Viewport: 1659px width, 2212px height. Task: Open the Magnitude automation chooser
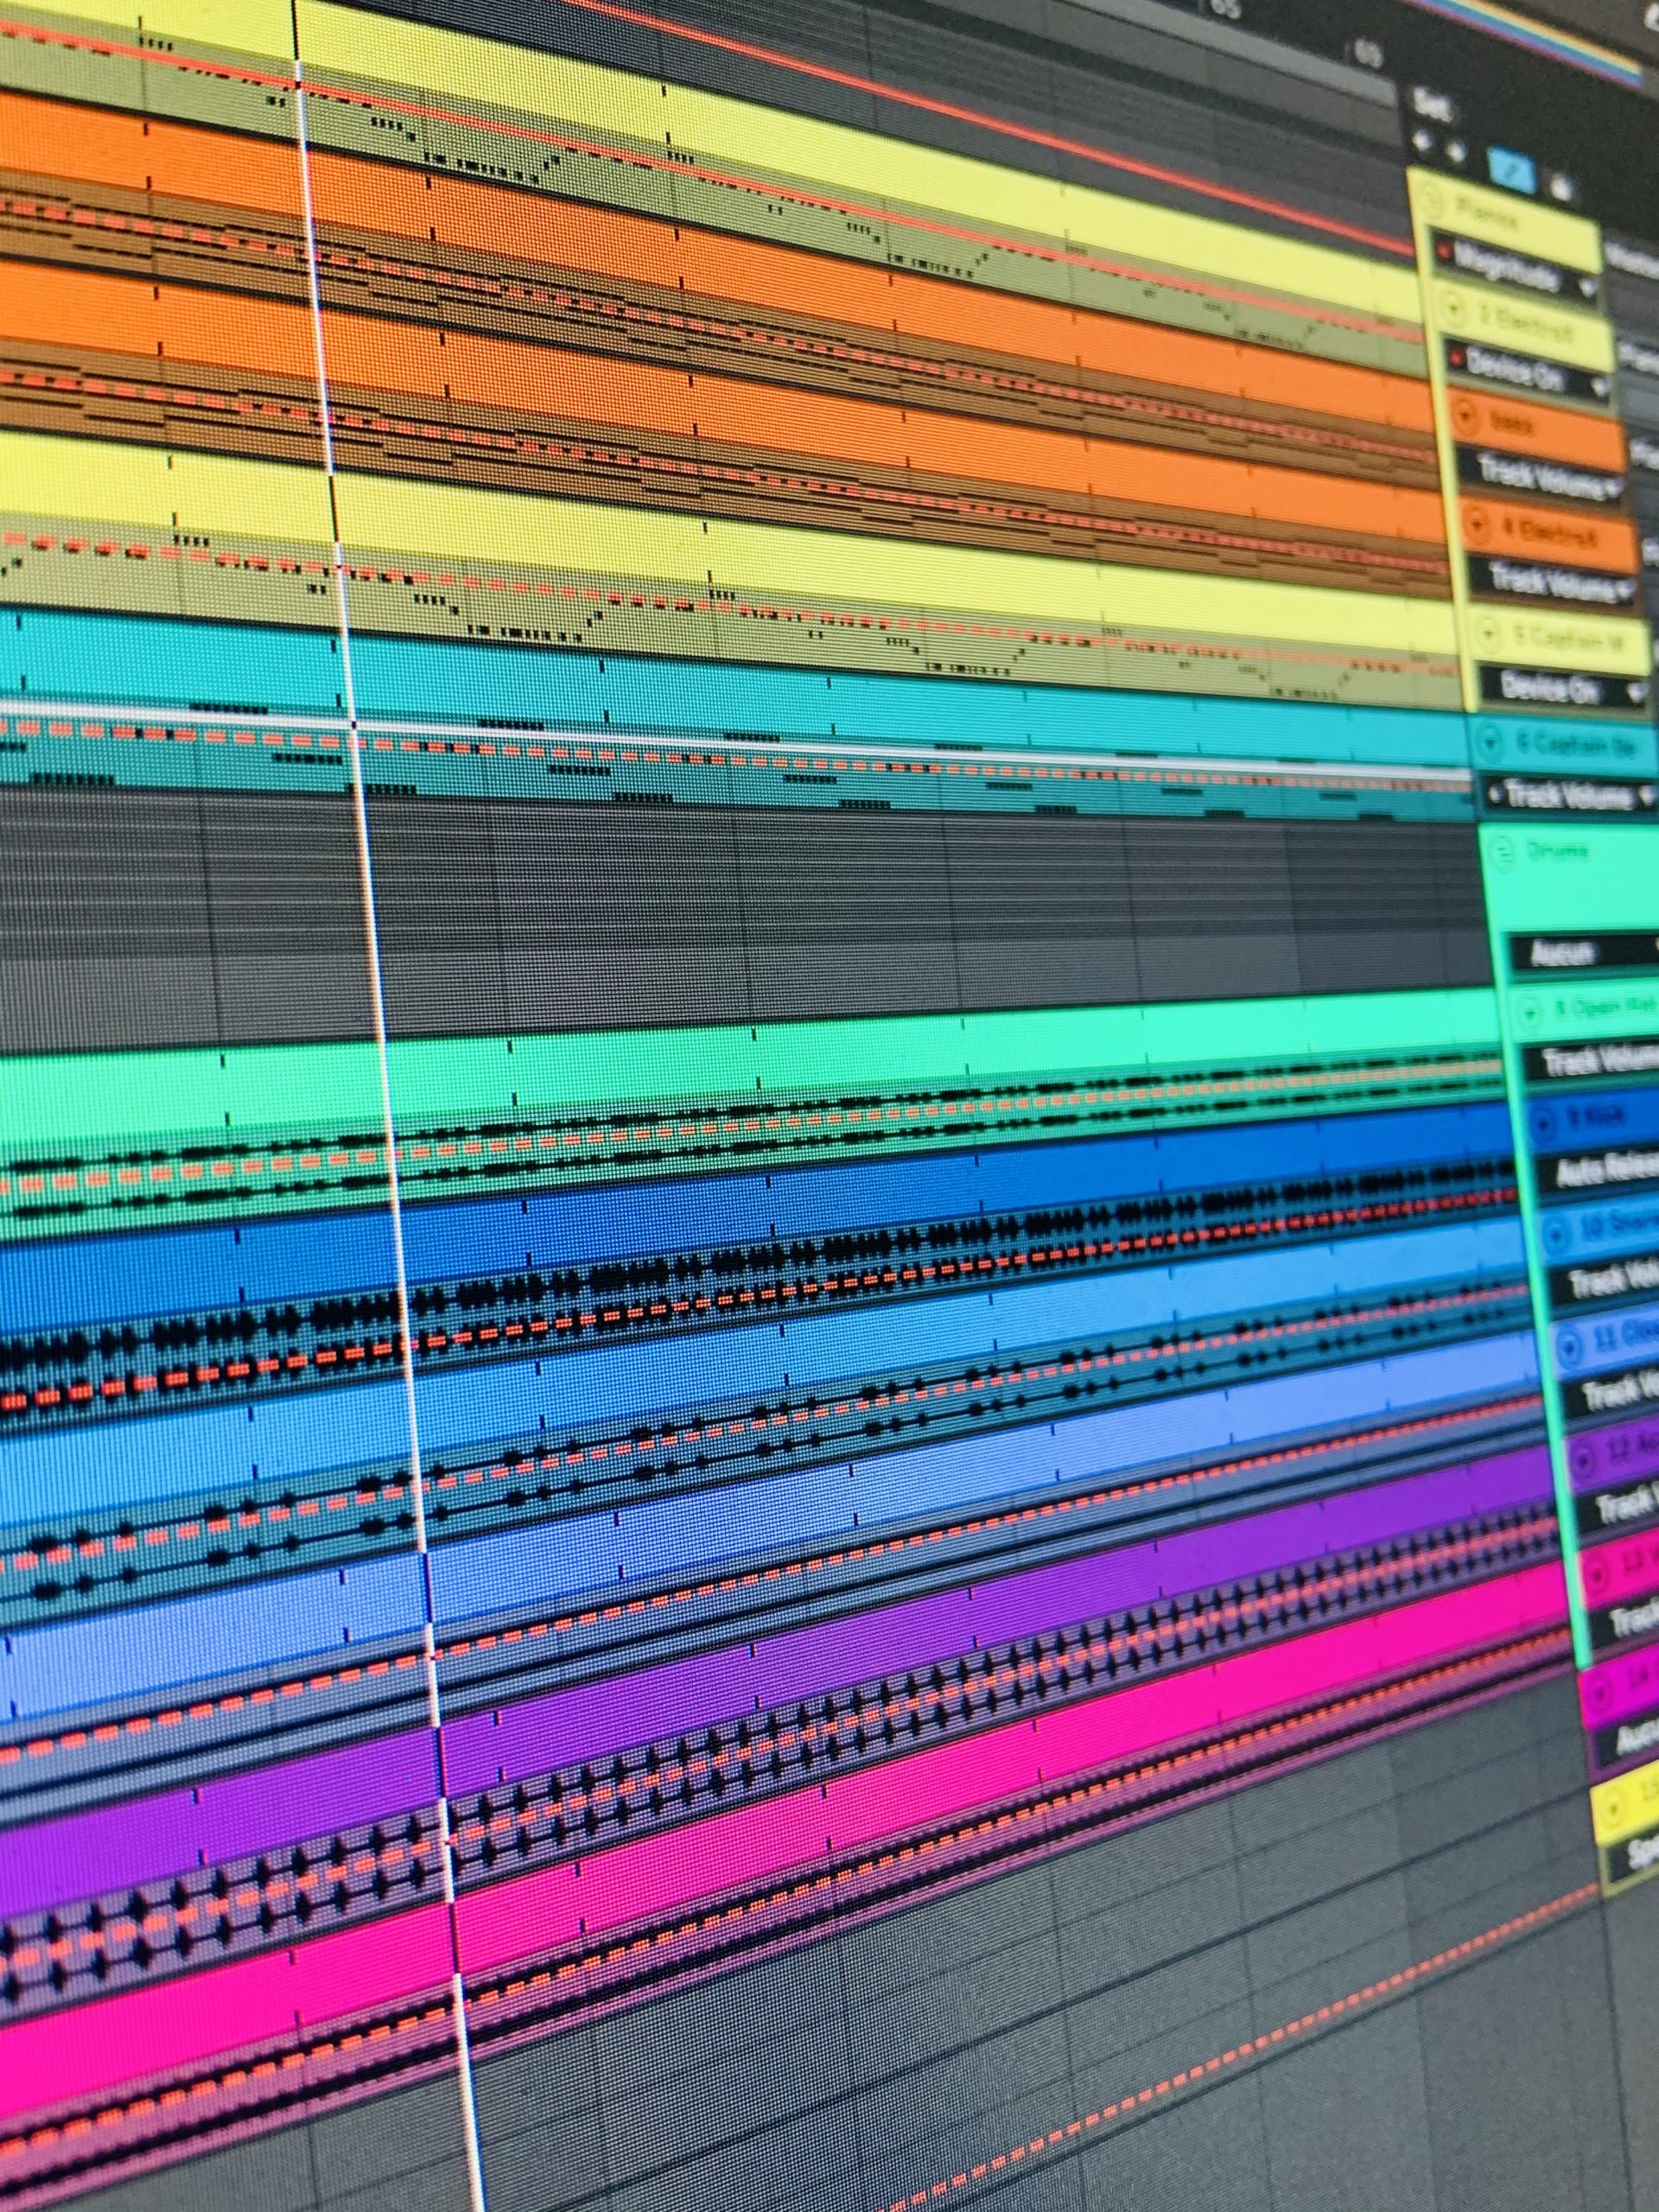pyautogui.click(x=1516, y=268)
